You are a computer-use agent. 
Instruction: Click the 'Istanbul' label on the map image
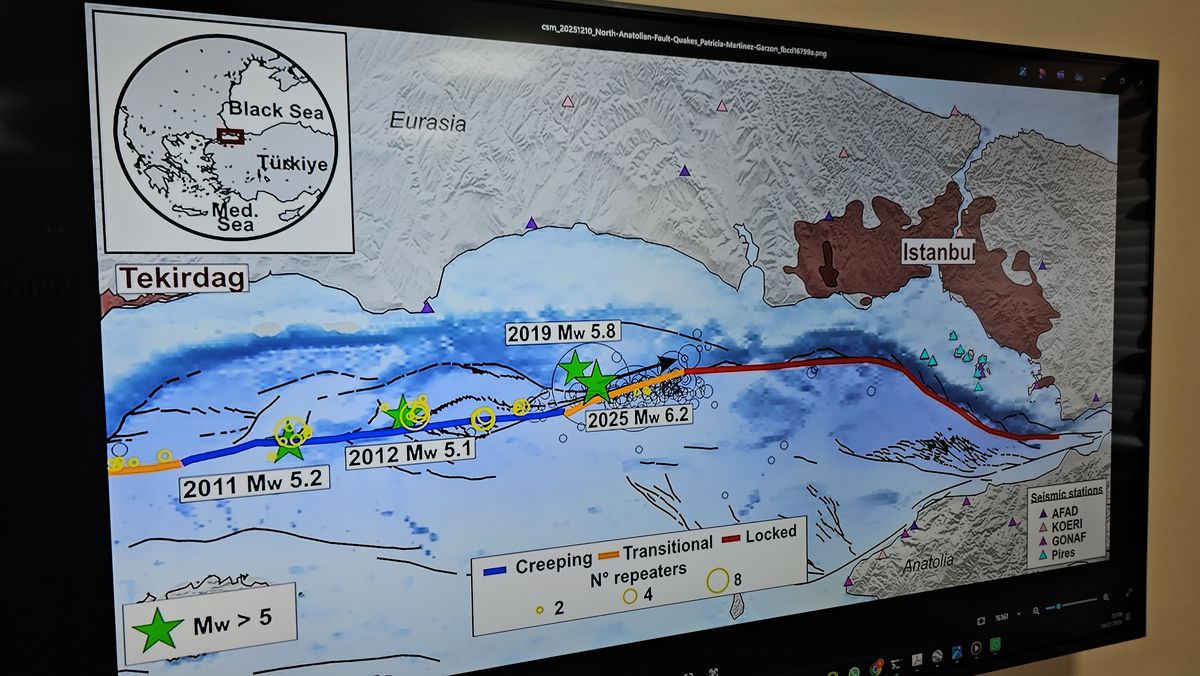(x=938, y=251)
